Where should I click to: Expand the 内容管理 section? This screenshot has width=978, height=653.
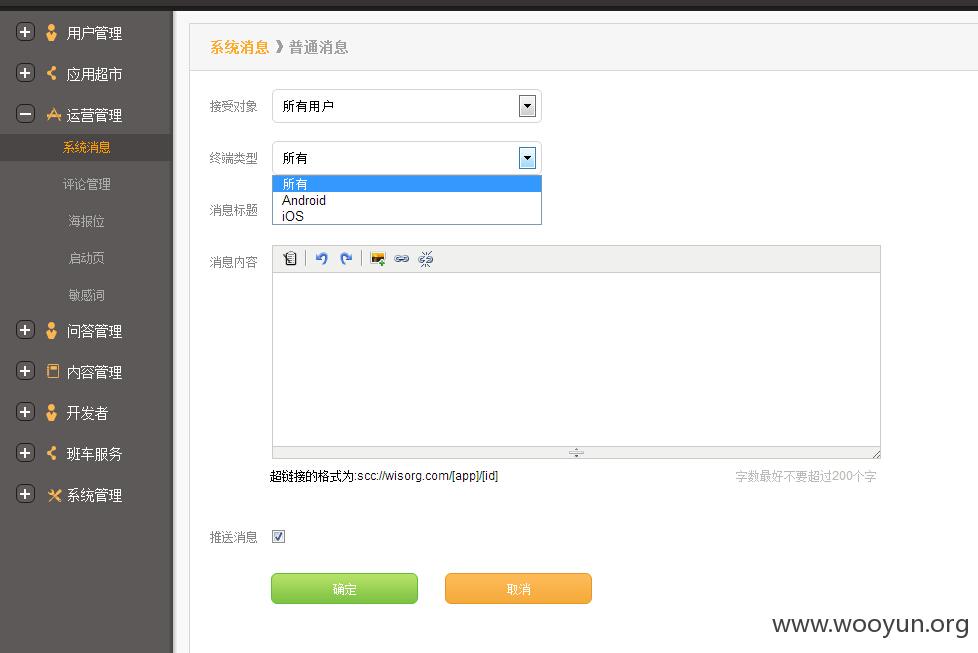pyautogui.click(x=25, y=371)
